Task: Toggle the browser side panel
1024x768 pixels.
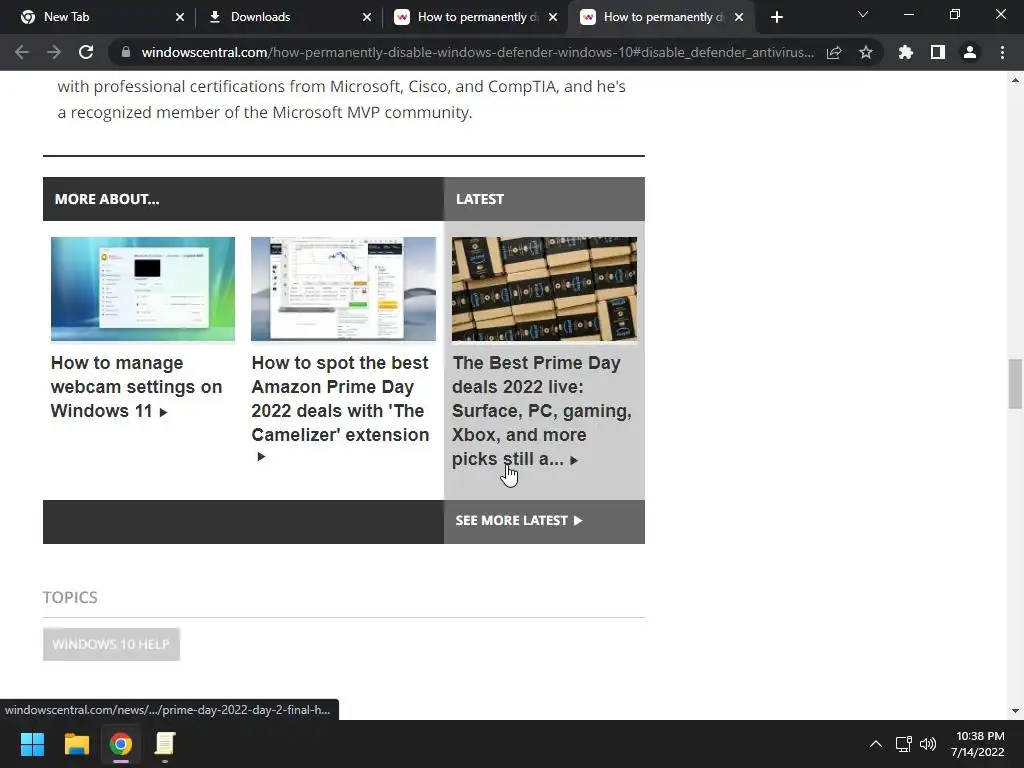Action: pyautogui.click(x=938, y=52)
